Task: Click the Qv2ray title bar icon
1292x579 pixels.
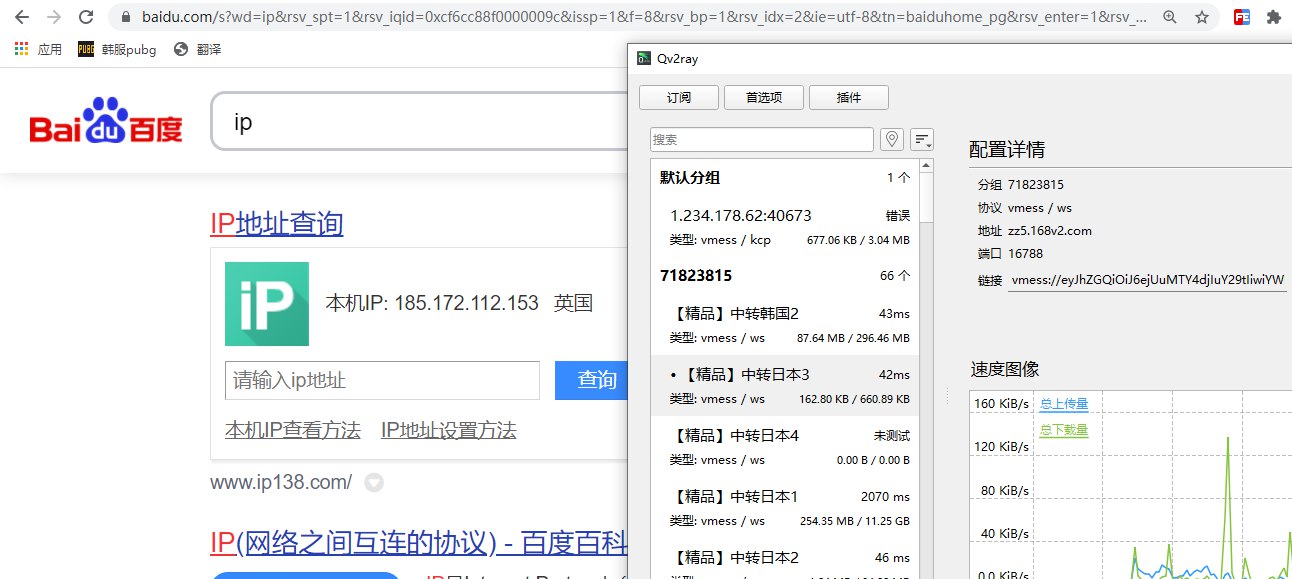Action: tap(645, 58)
